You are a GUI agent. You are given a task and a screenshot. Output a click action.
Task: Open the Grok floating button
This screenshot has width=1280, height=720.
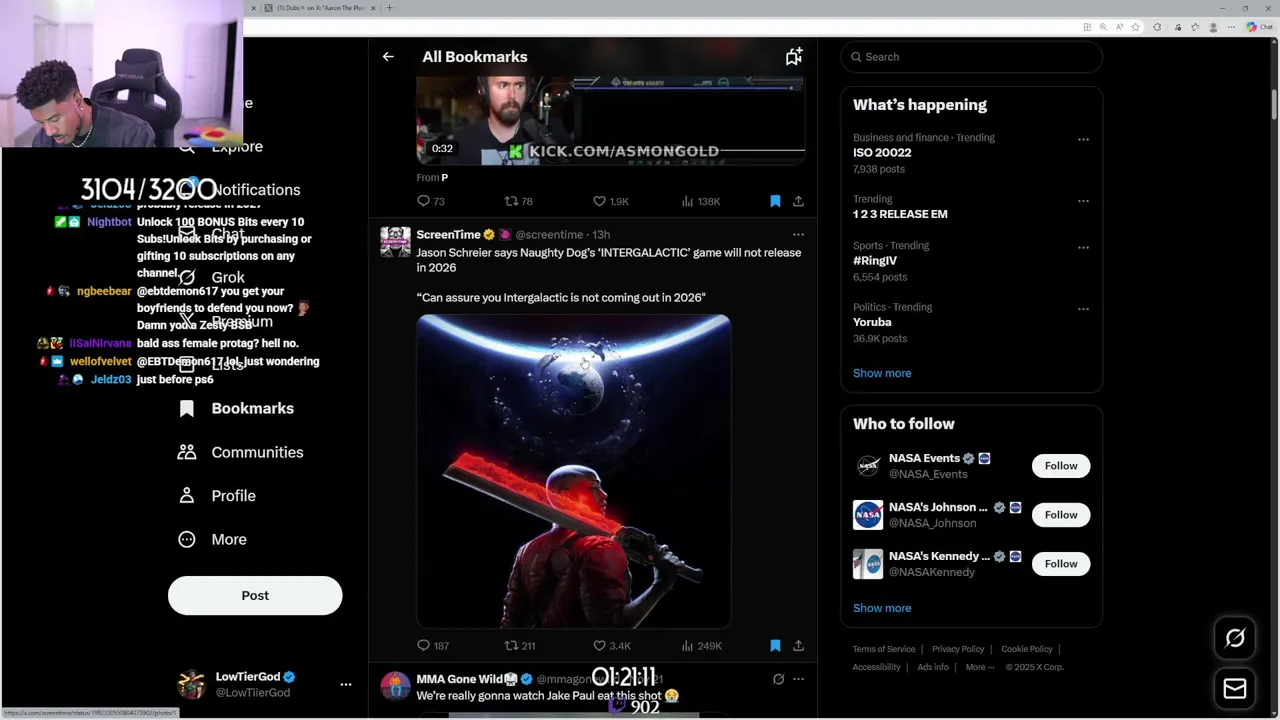coord(1235,638)
